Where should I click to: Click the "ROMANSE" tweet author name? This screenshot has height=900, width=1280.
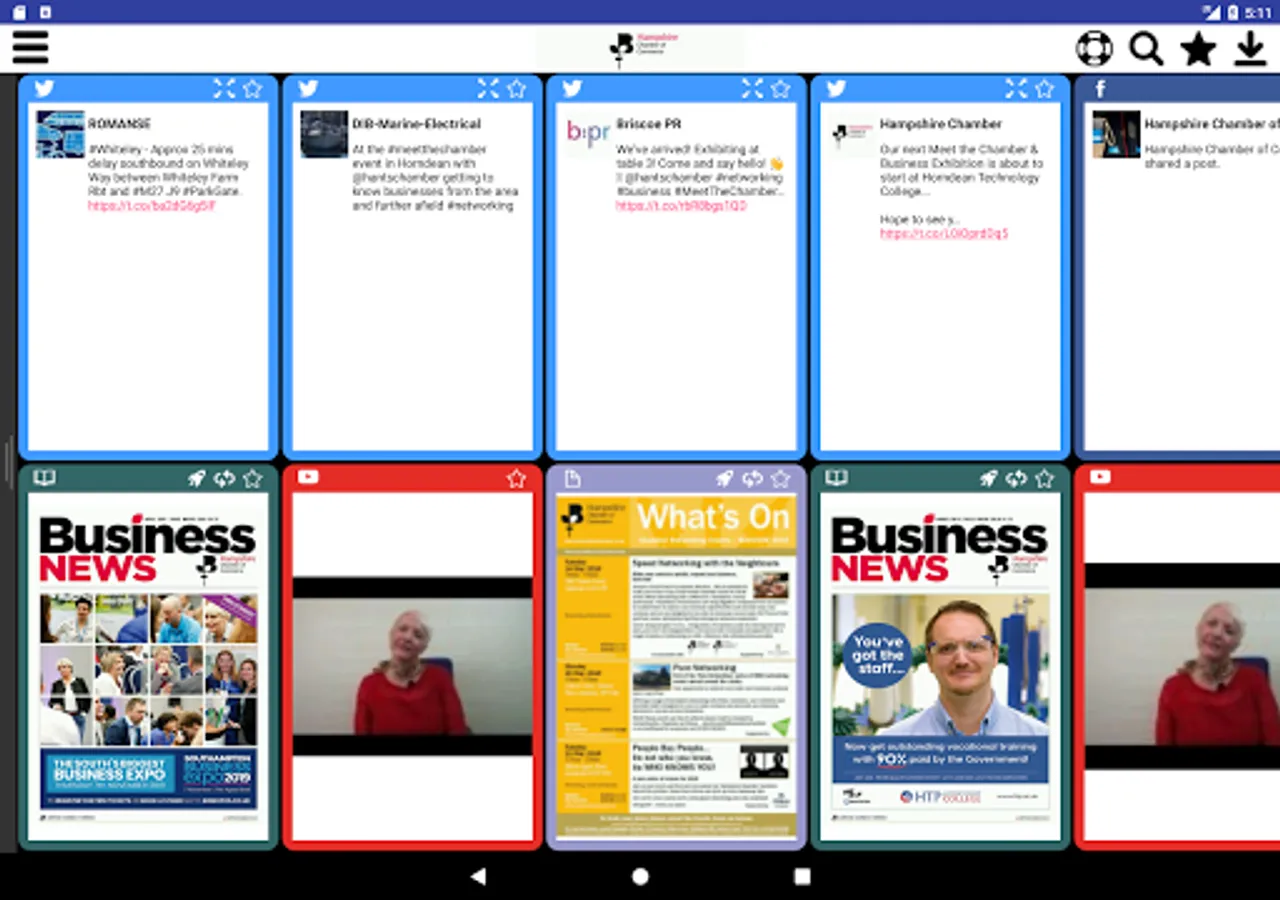coord(119,124)
